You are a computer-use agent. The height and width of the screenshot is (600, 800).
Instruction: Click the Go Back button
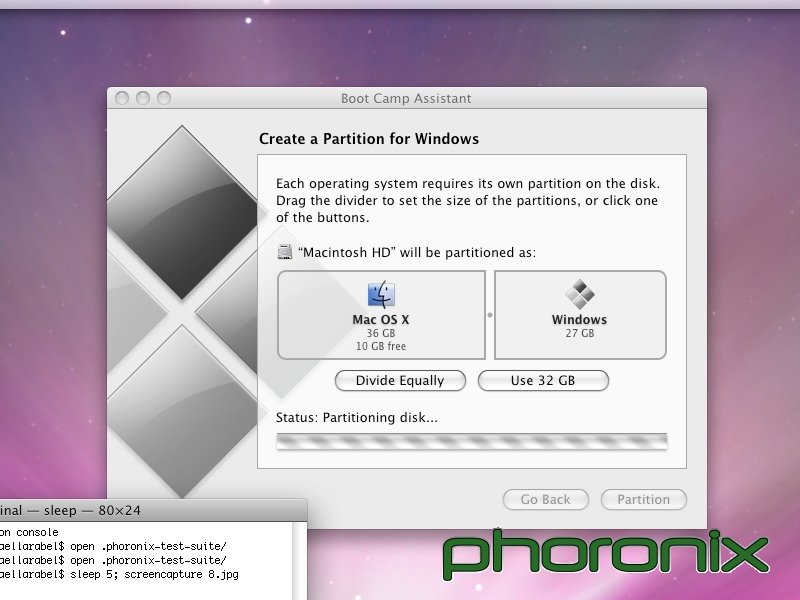(x=545, y=499)
